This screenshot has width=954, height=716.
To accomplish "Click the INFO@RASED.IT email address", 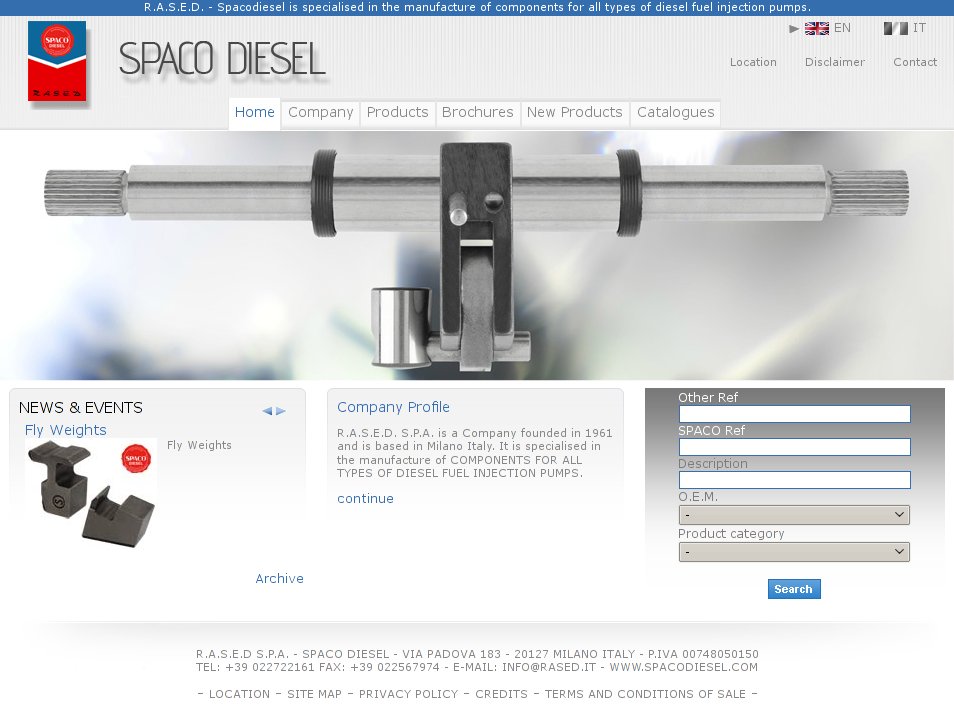I will click(549, 667).
